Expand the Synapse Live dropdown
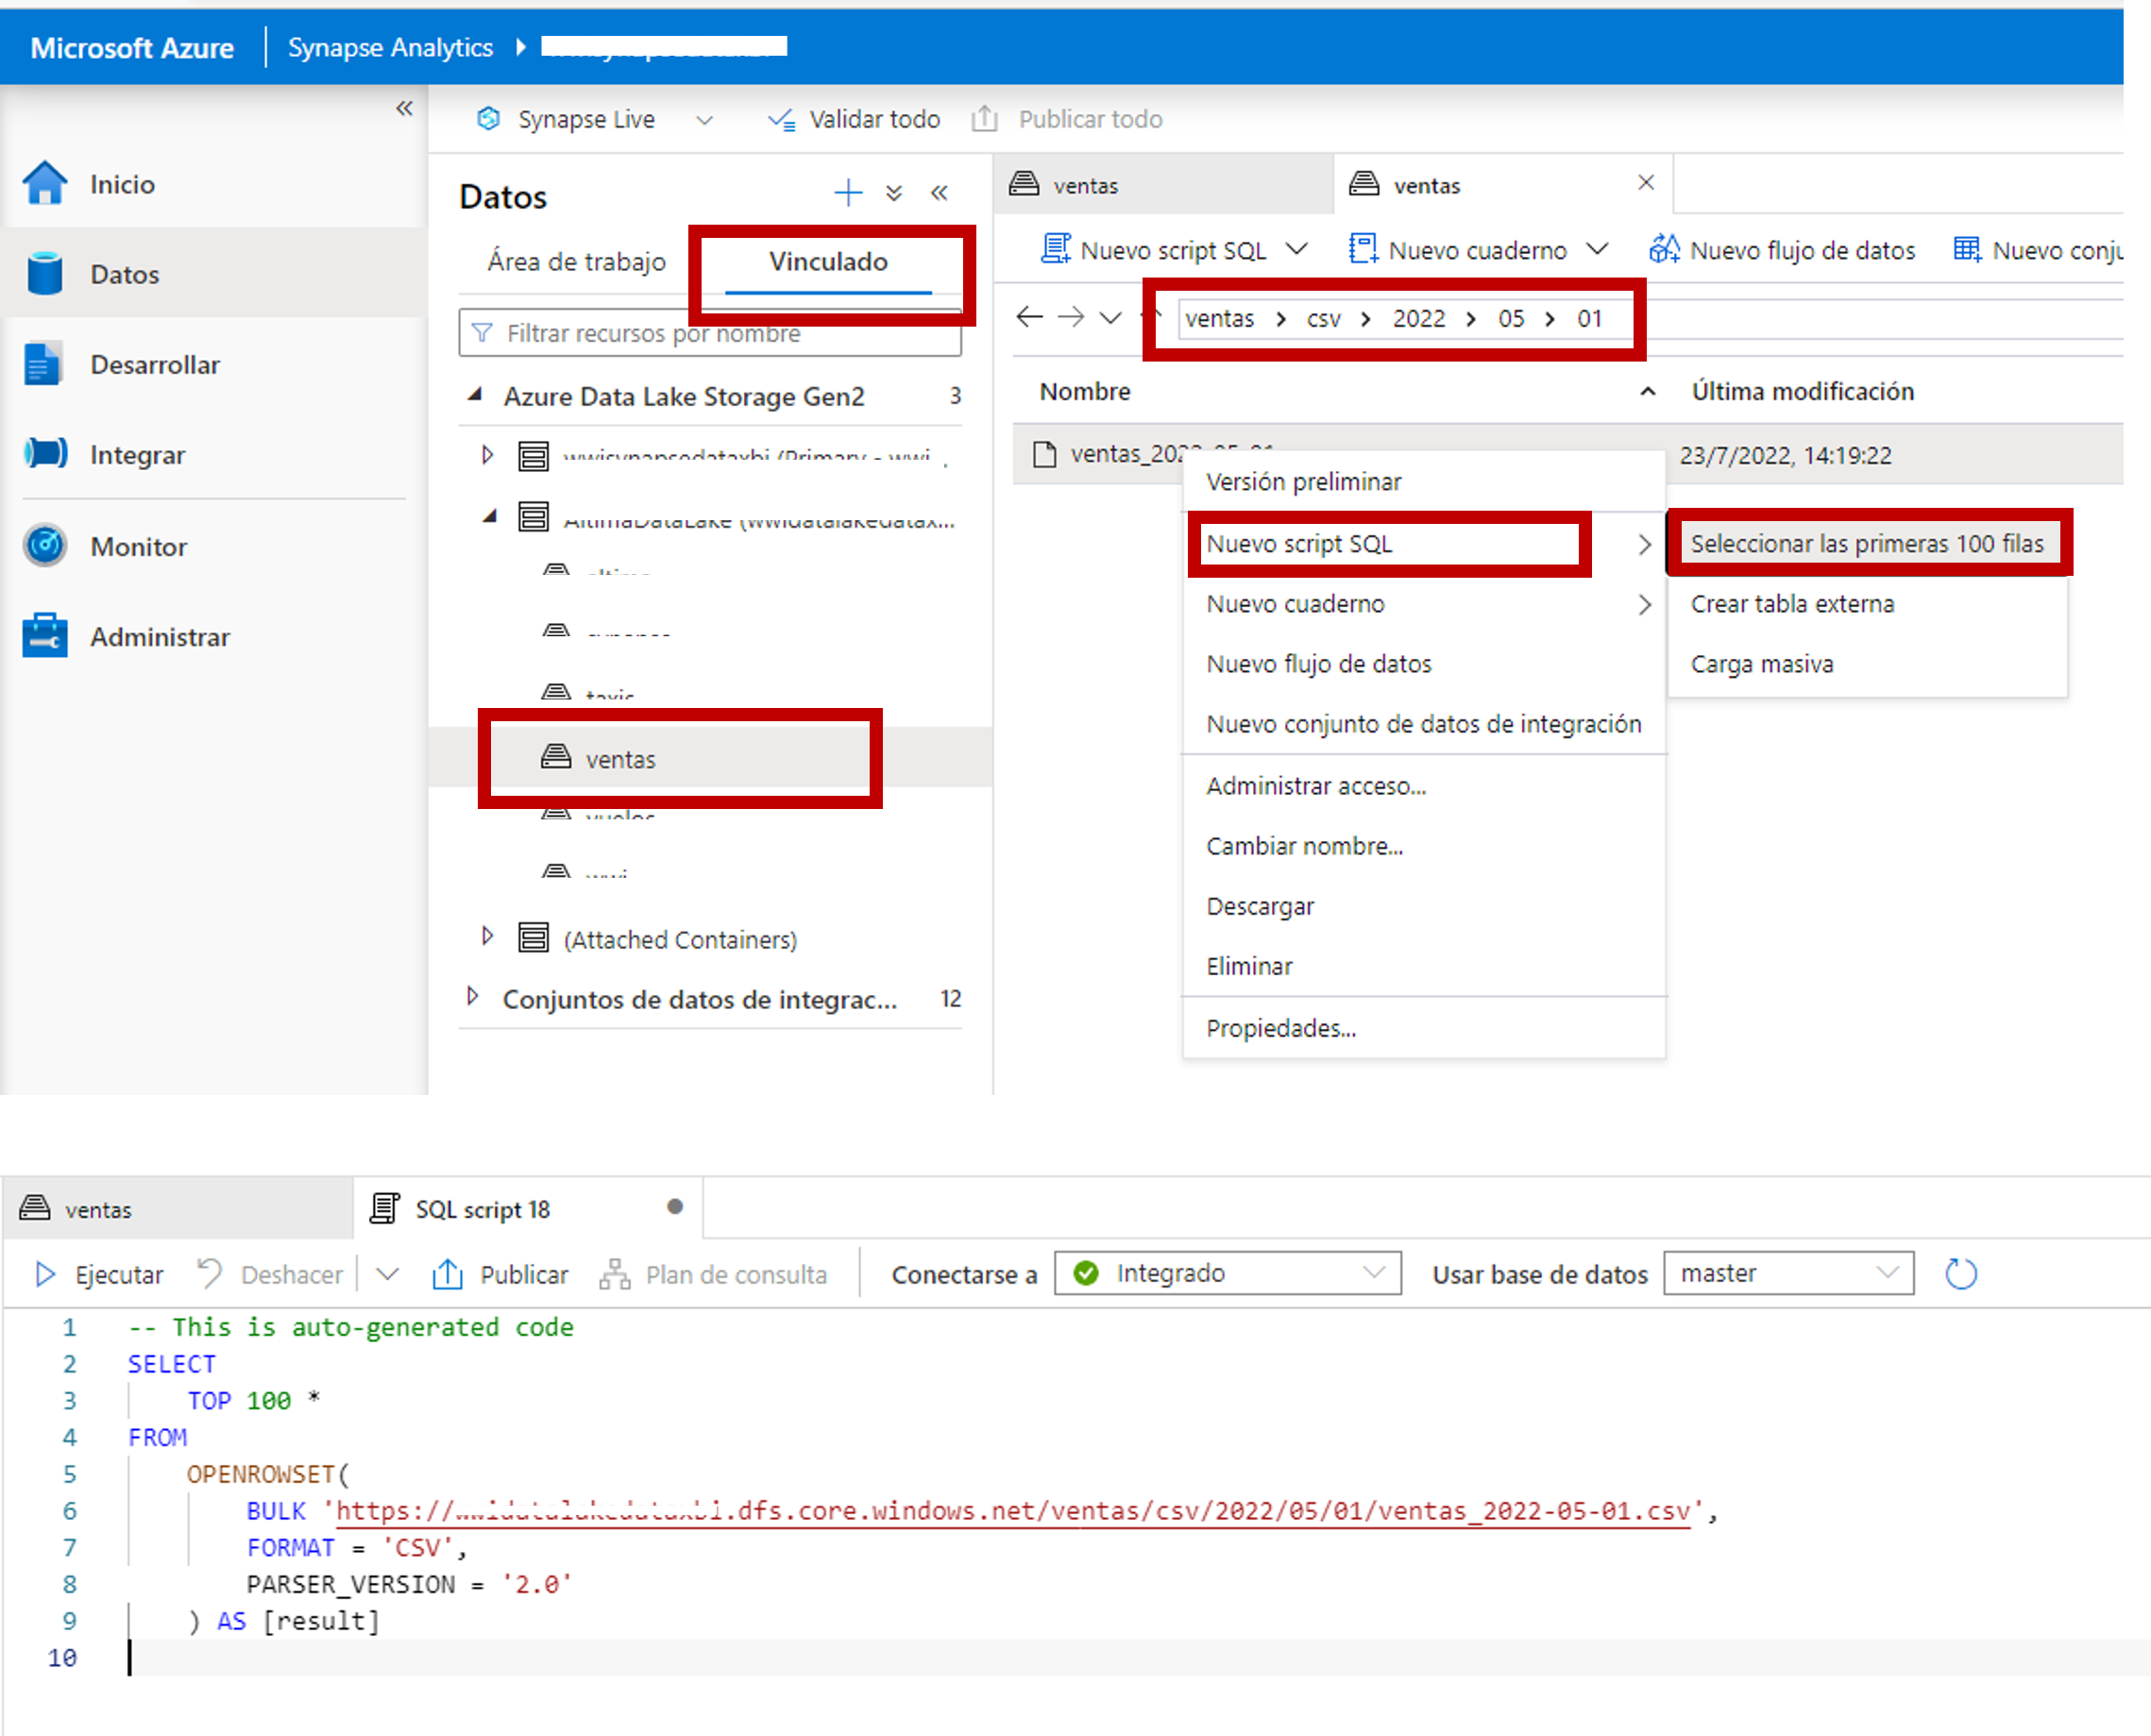 (705, 119)
